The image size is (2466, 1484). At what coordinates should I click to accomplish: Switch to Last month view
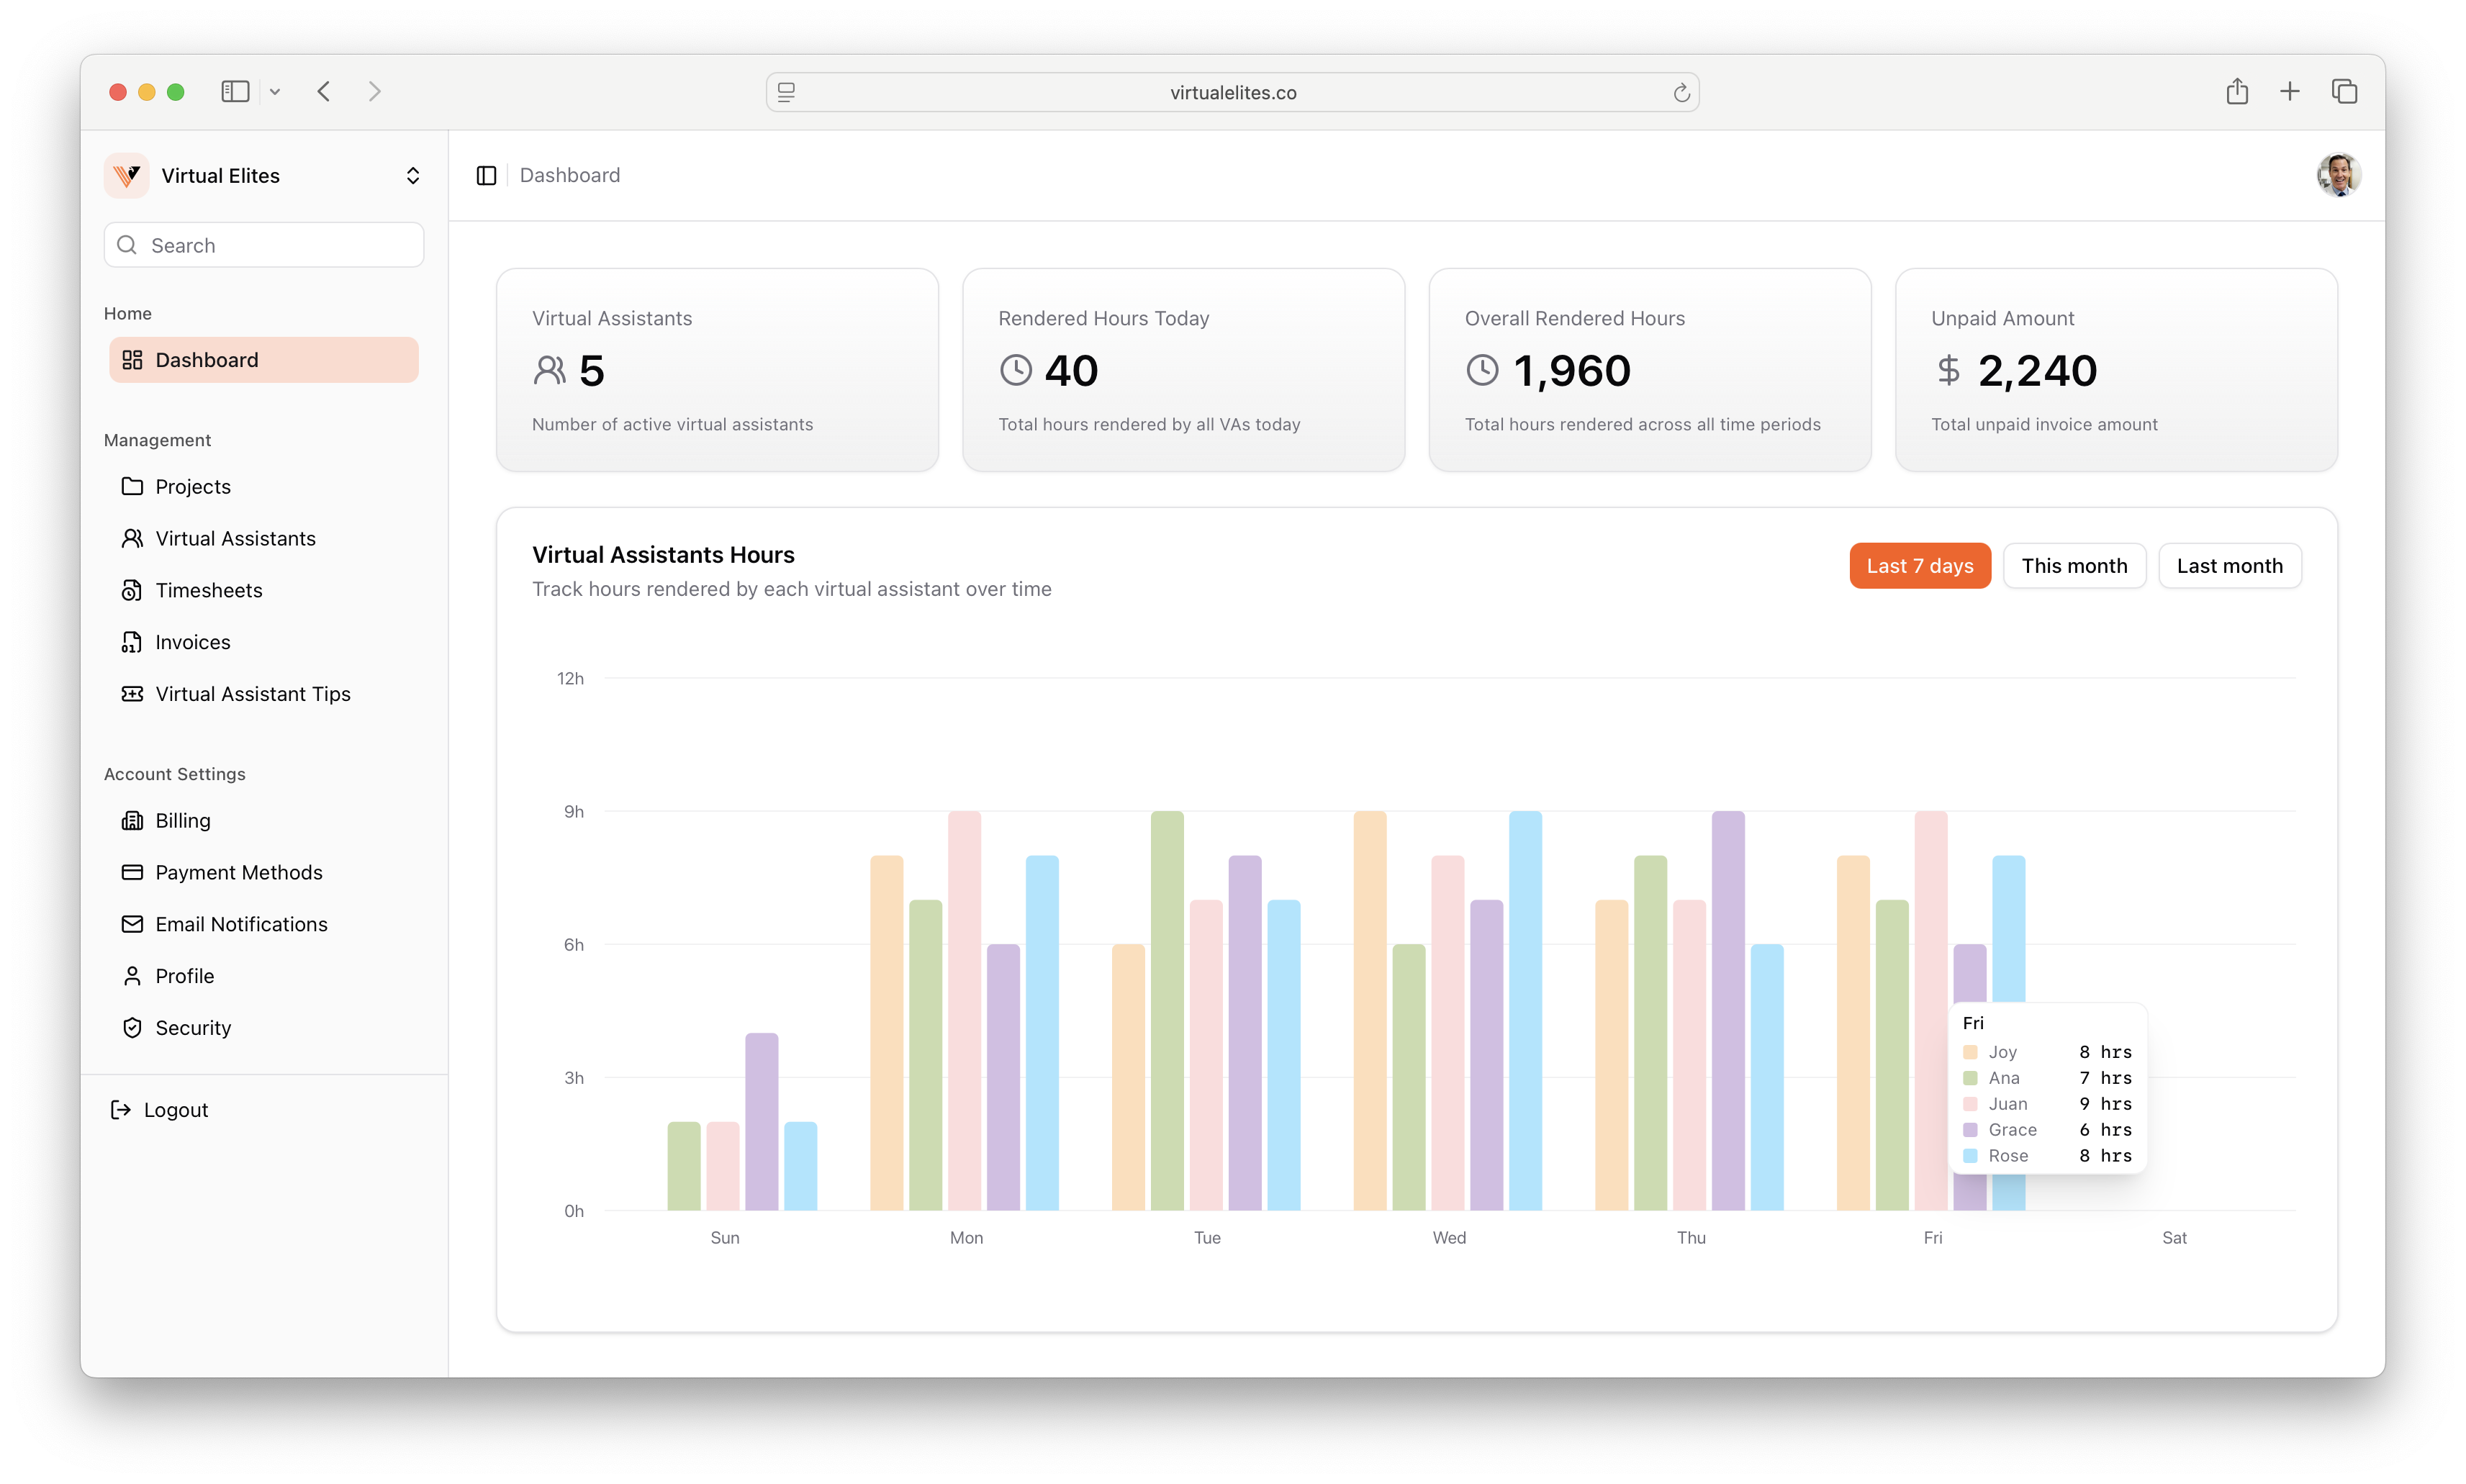coord(2230,565)
